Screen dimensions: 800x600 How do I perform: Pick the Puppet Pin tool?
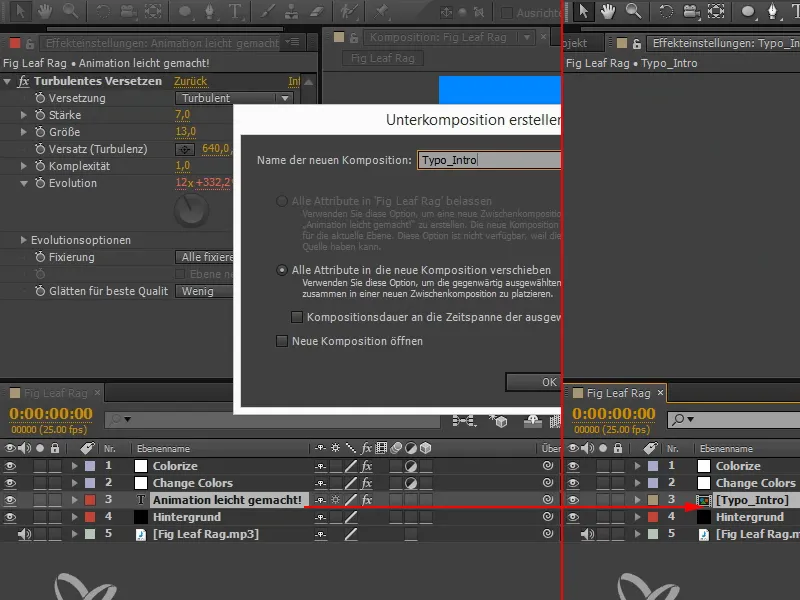(x=381, y=11)
